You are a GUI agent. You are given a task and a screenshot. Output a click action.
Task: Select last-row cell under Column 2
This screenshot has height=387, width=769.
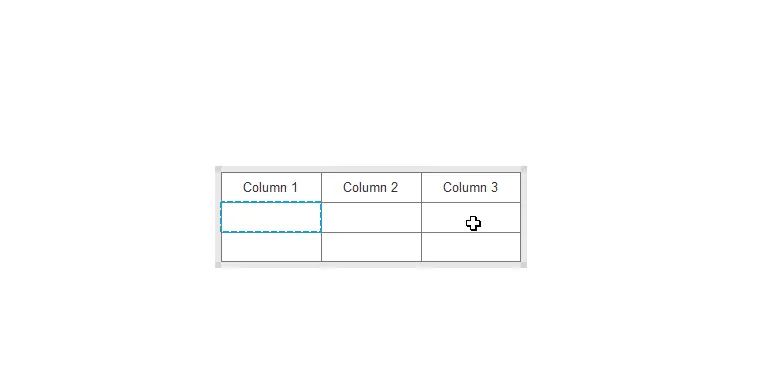point(371,247)
